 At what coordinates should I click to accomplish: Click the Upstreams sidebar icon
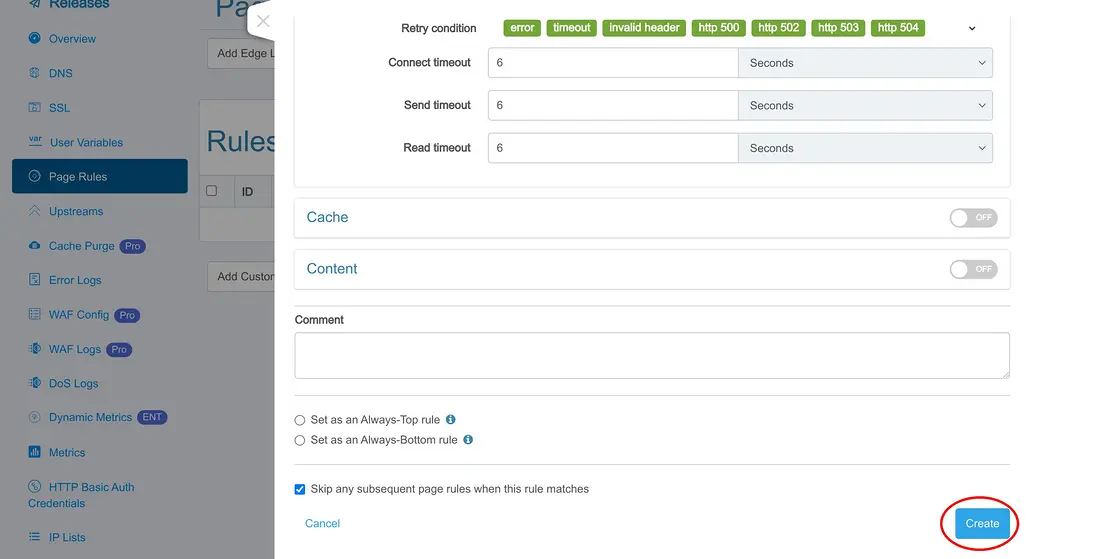coord(35,211)
